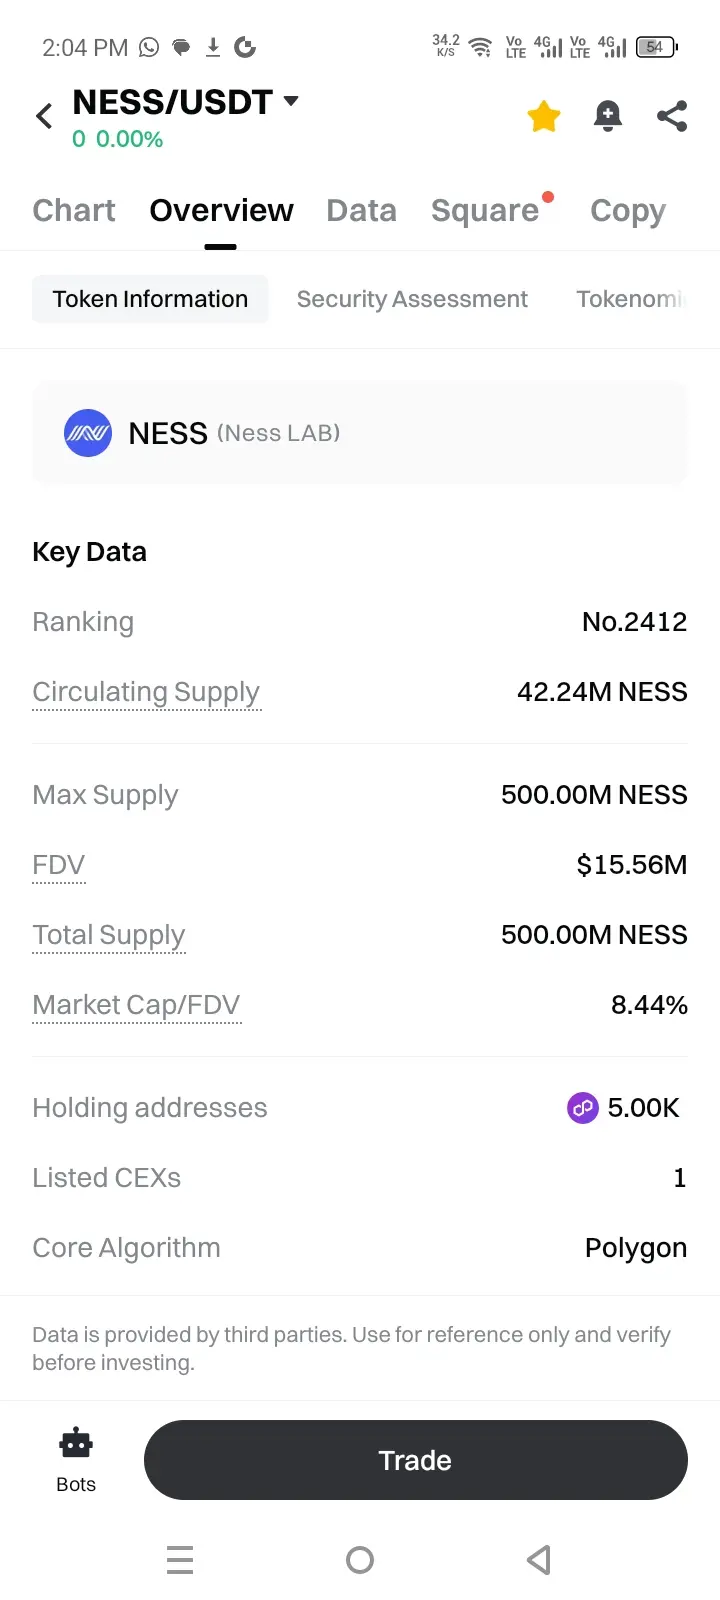Image resolution: width=720 pixels, height=1600 pixels.
Task: Tap the NESS token logo icon
Action: [88, 433]
